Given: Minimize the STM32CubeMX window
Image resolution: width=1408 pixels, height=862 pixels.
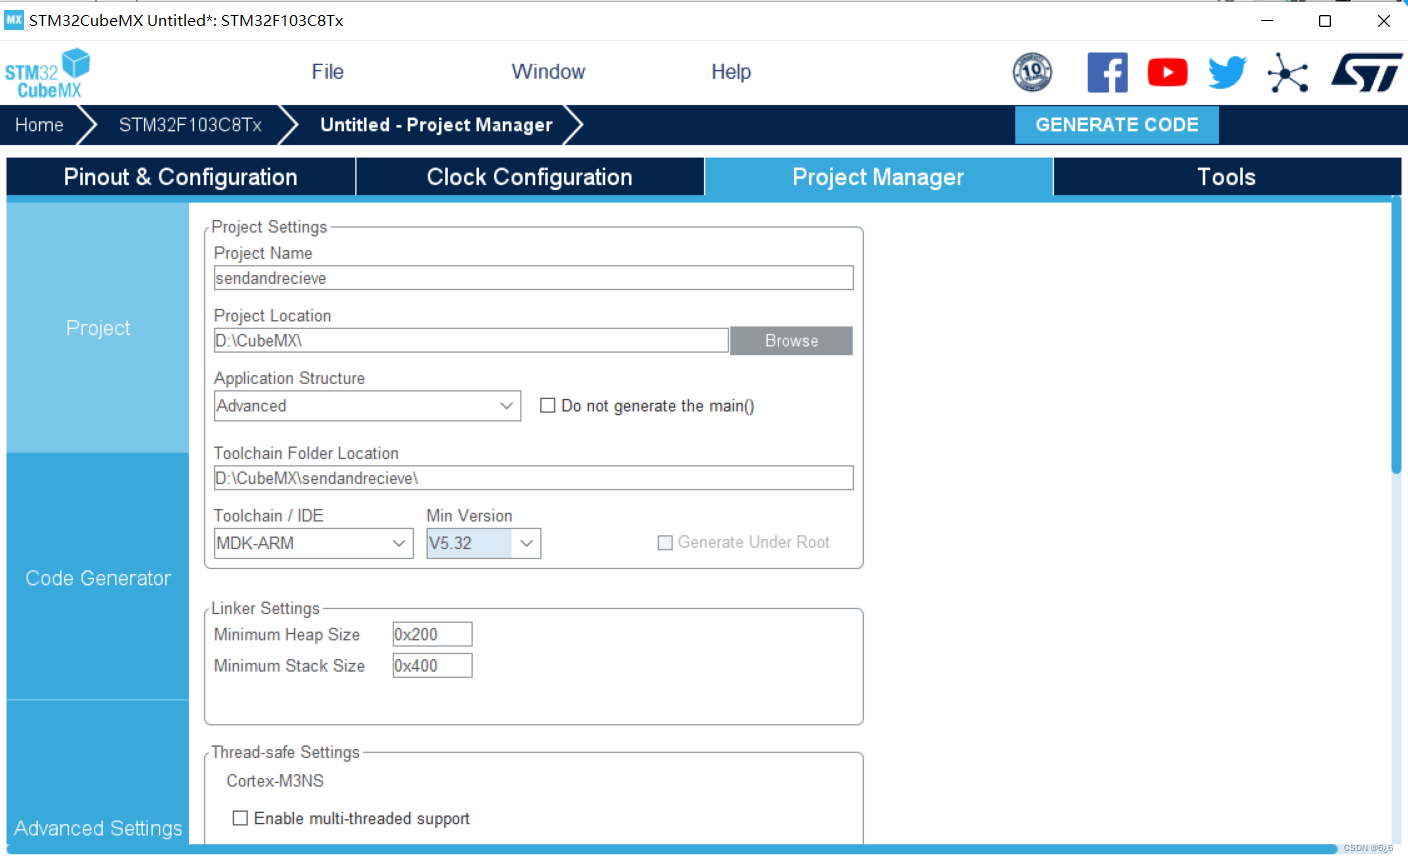Looking at the screenshot, I should [1267, 20].
